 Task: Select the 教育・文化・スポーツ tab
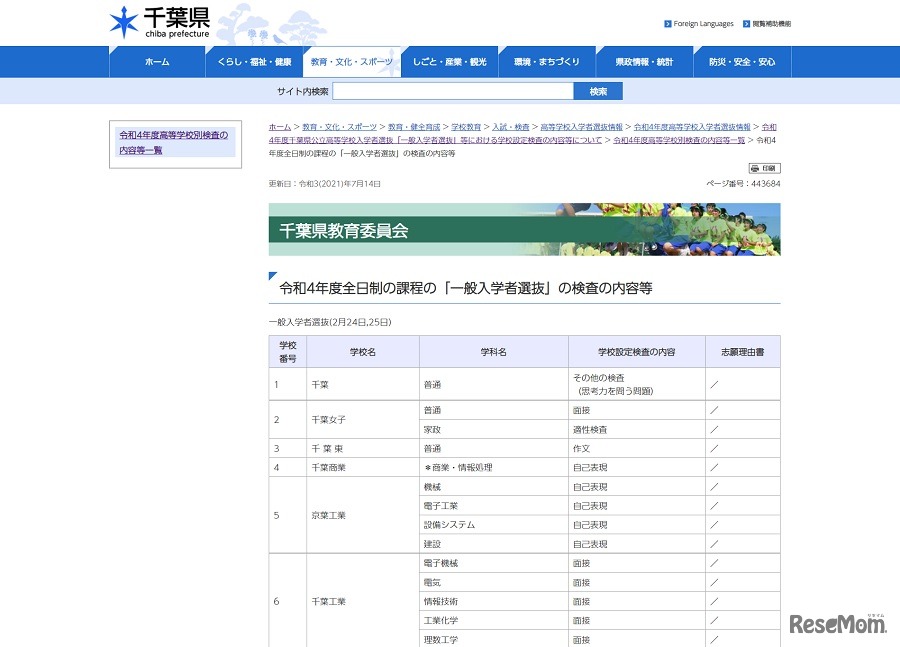coord(351,61)
